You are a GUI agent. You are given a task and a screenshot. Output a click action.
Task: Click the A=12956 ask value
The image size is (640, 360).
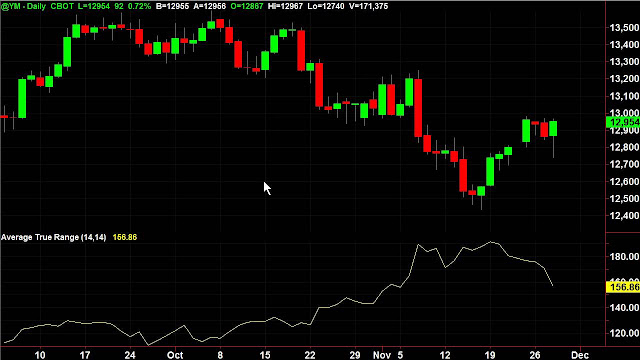(210, 7)
